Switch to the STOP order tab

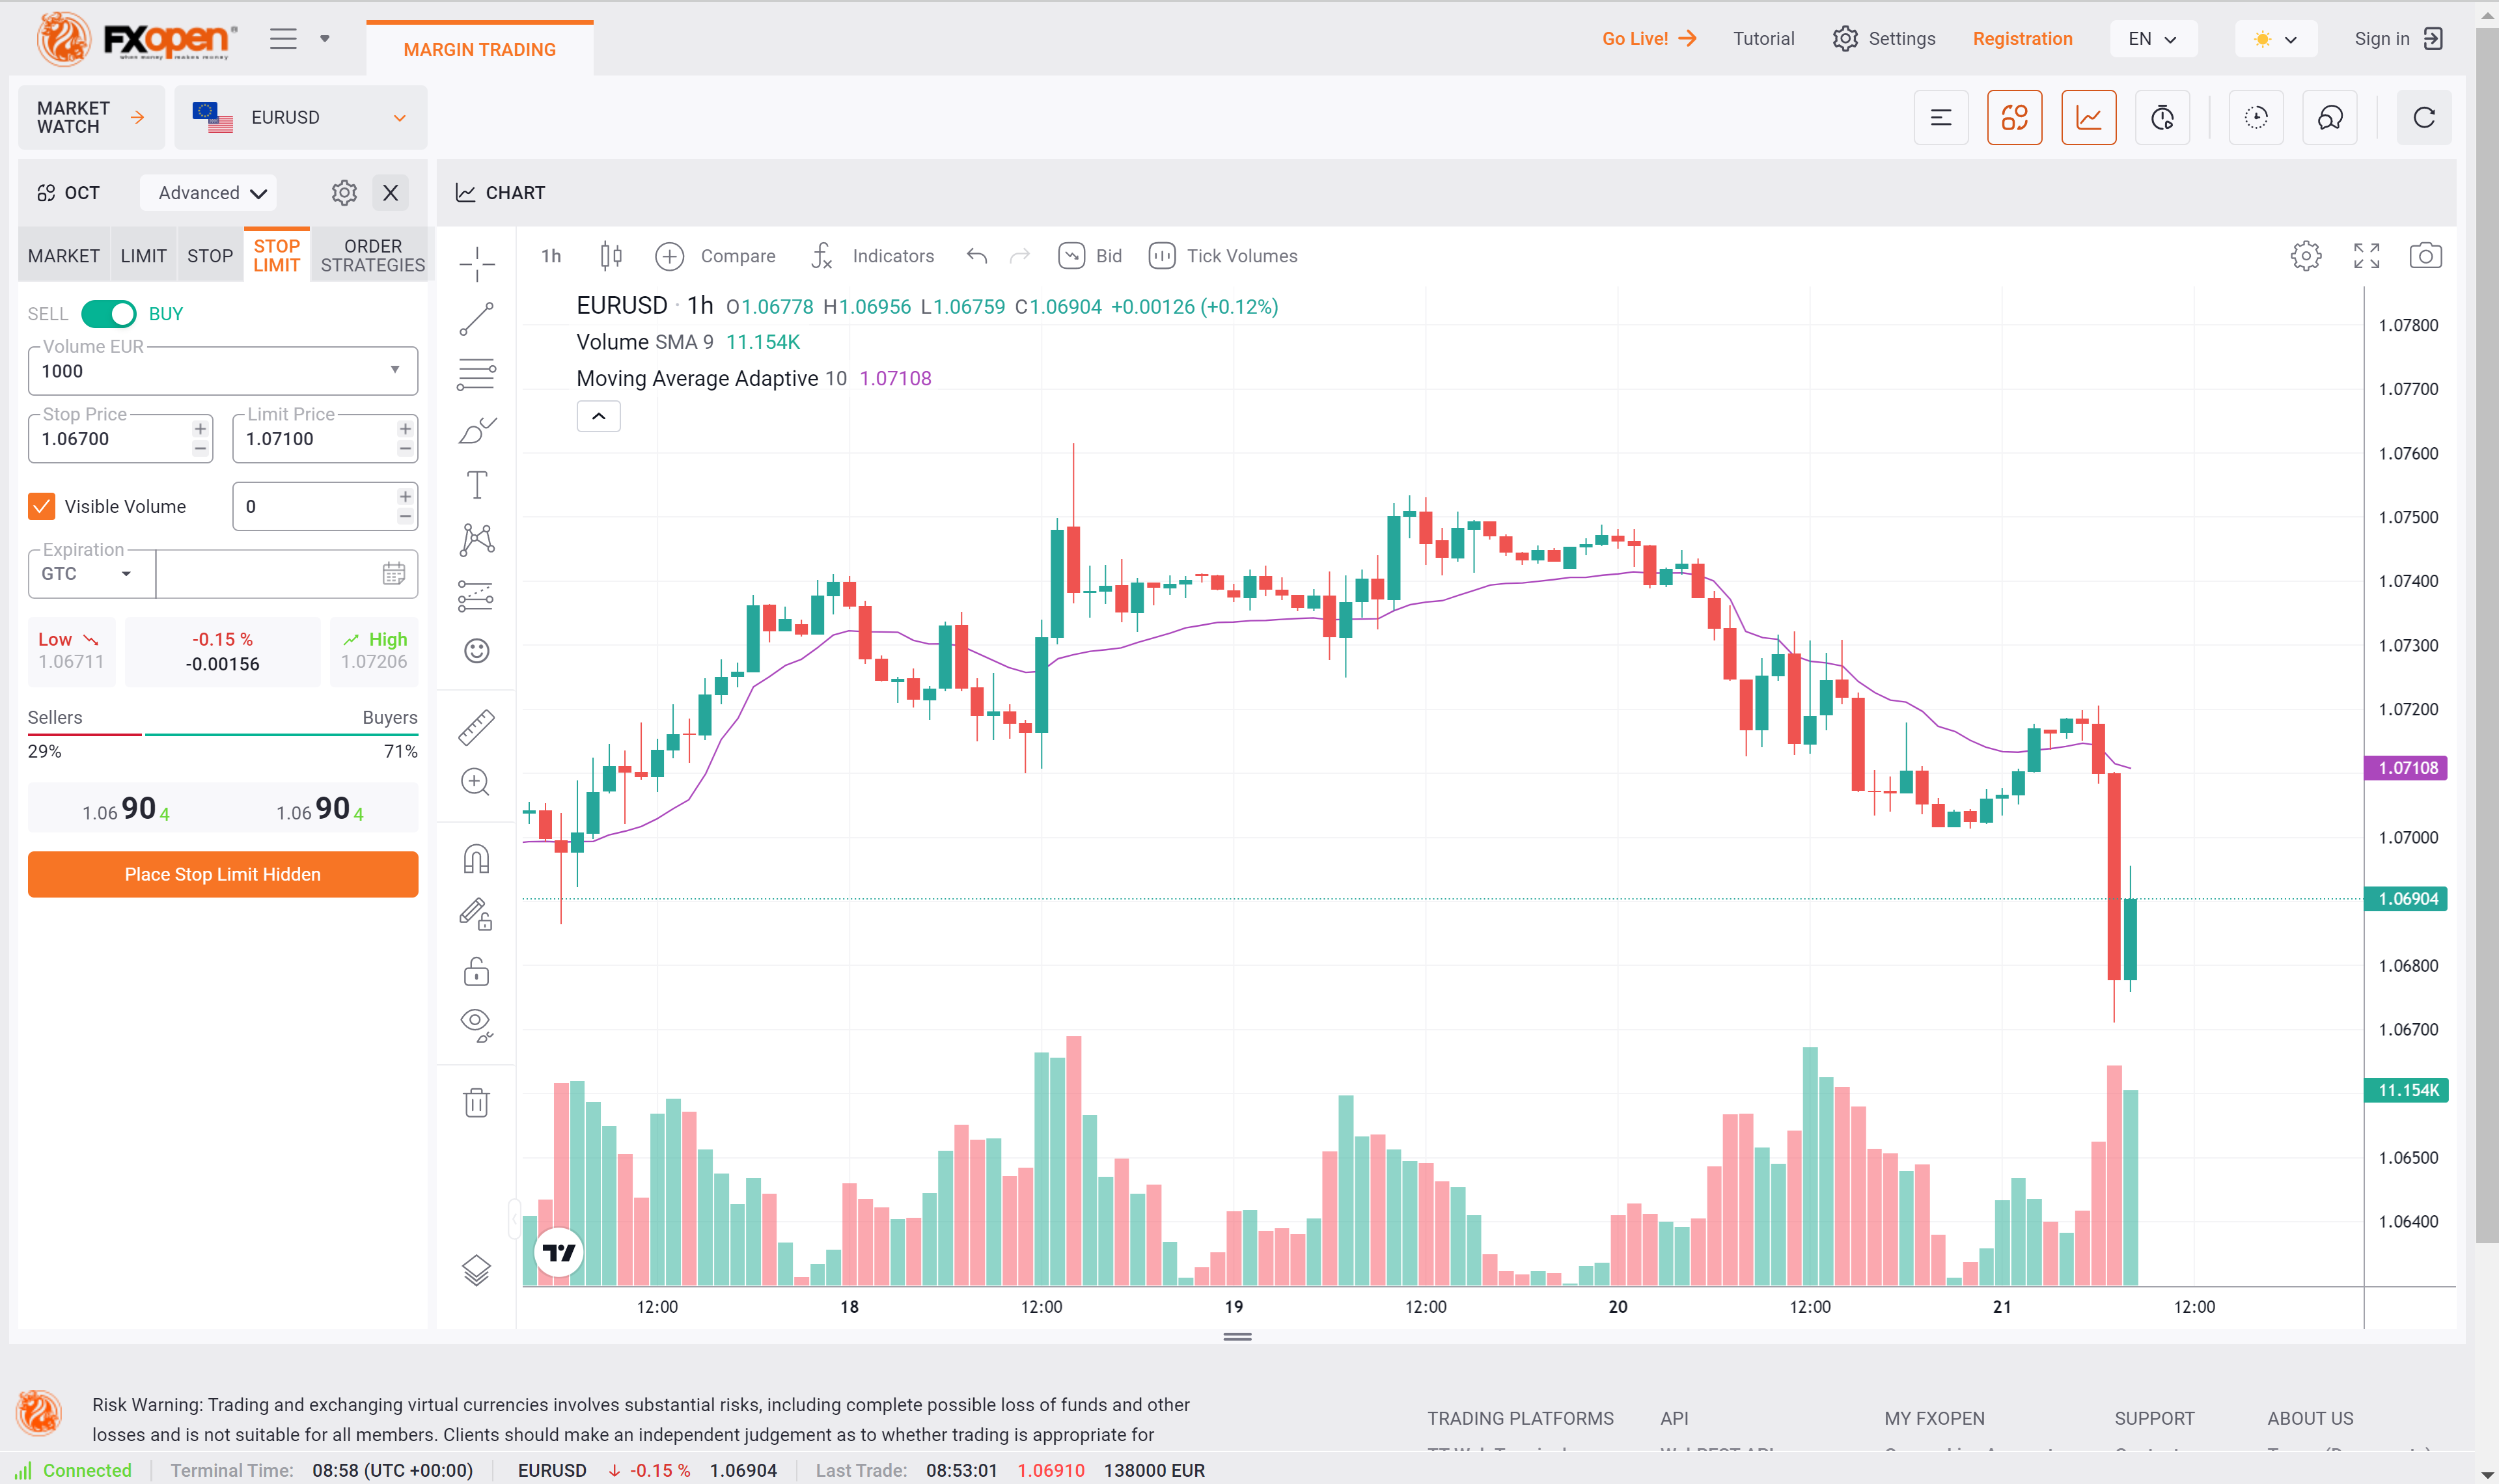[x=210, y=256]
